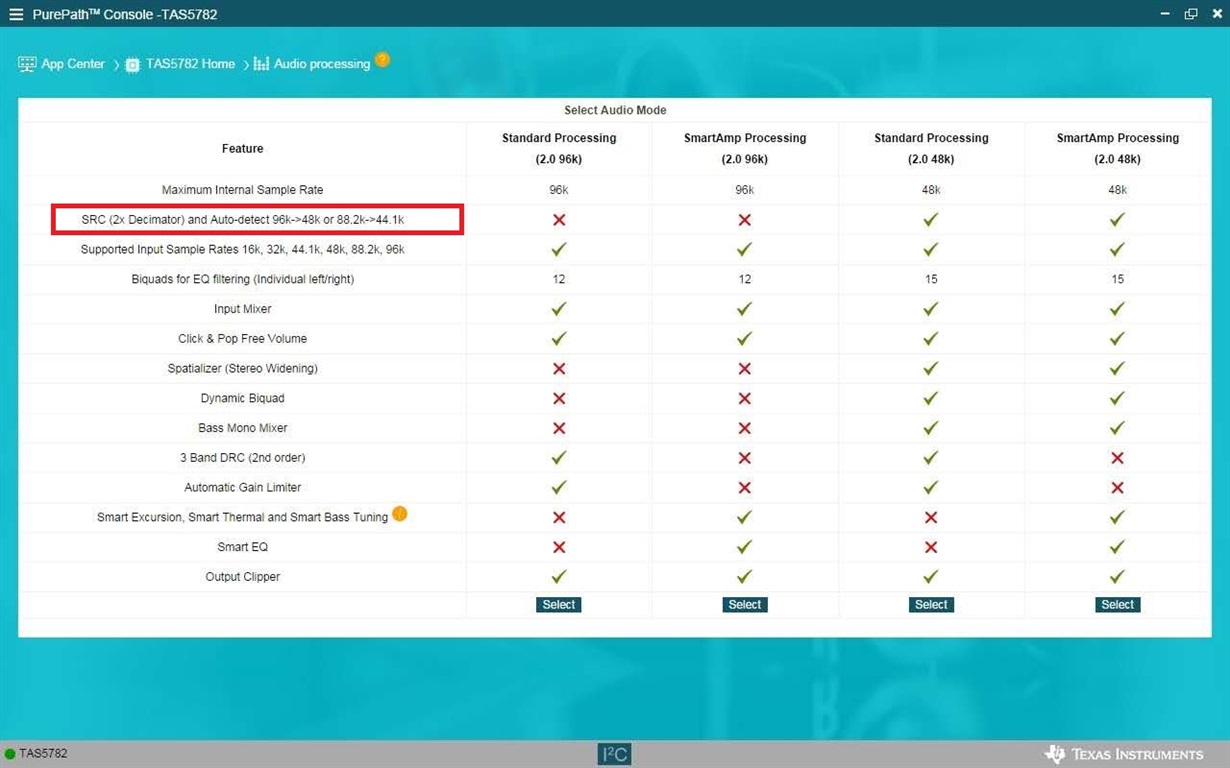Image resolution: width=1230 pixels, height=768 pixels.
Task: Select Standard Processing (2.0 96k) mode
Action: pos(559,604)
